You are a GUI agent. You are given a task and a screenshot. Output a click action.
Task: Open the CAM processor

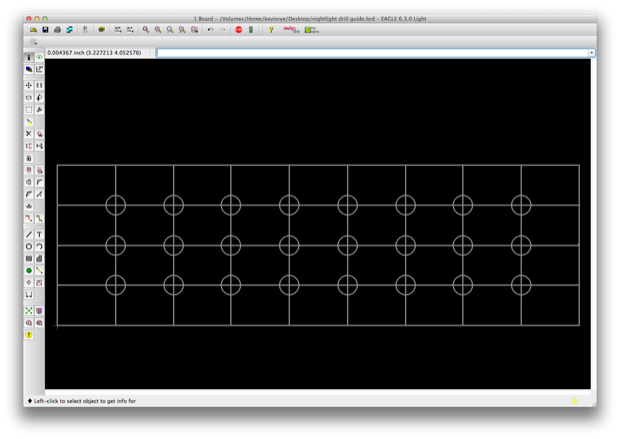70,30
